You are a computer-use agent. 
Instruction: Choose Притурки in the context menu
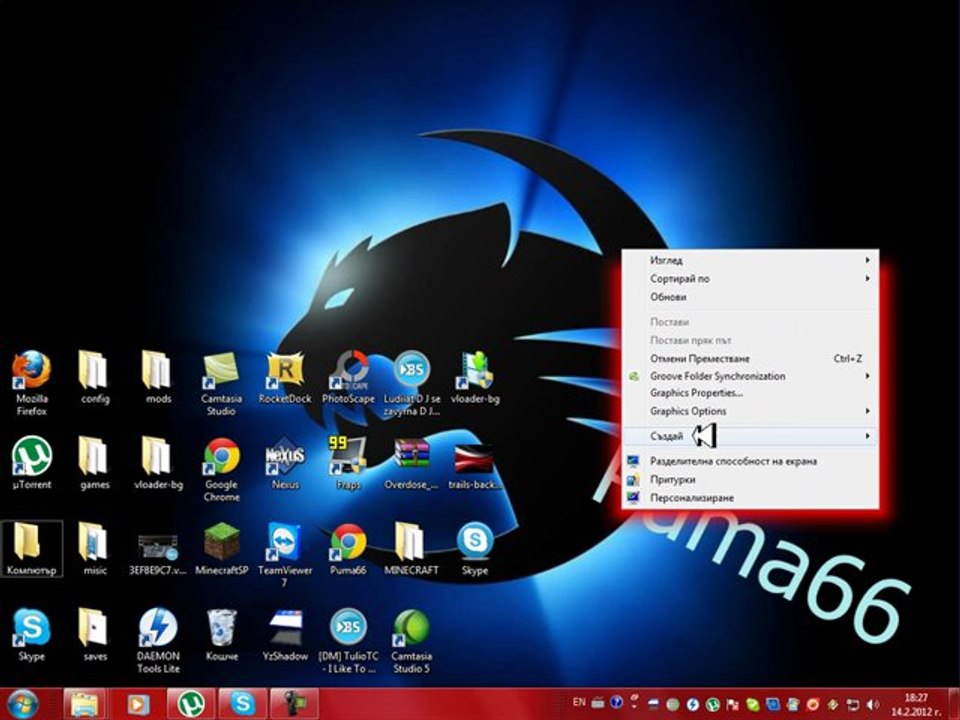(750, 479)
